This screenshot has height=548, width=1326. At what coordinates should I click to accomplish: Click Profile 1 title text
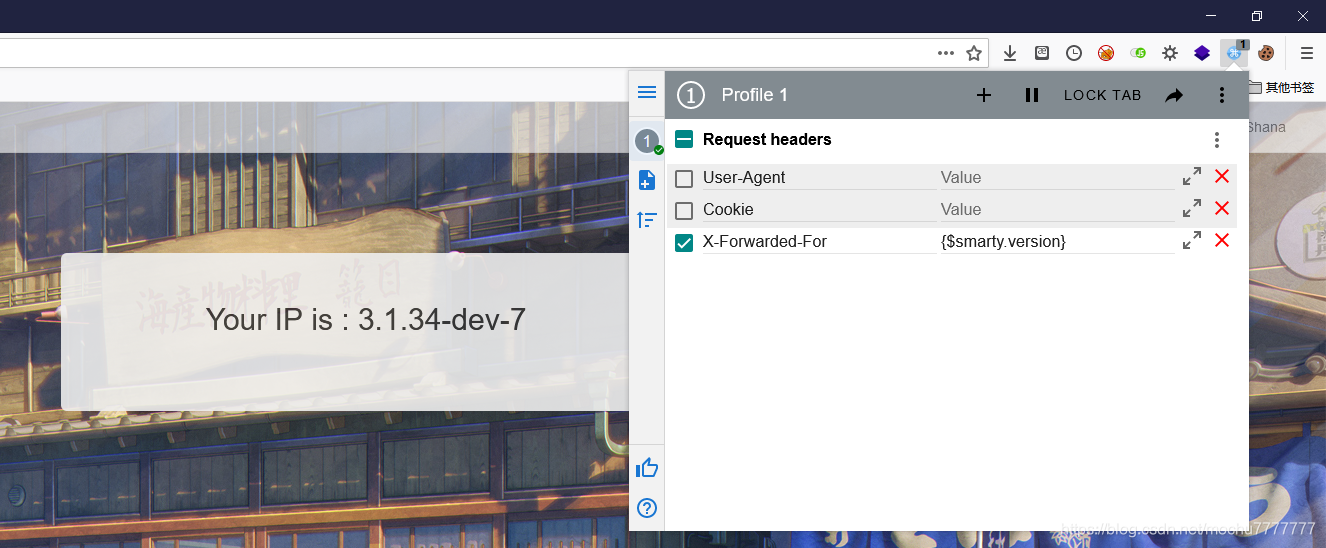click(755, 95)
